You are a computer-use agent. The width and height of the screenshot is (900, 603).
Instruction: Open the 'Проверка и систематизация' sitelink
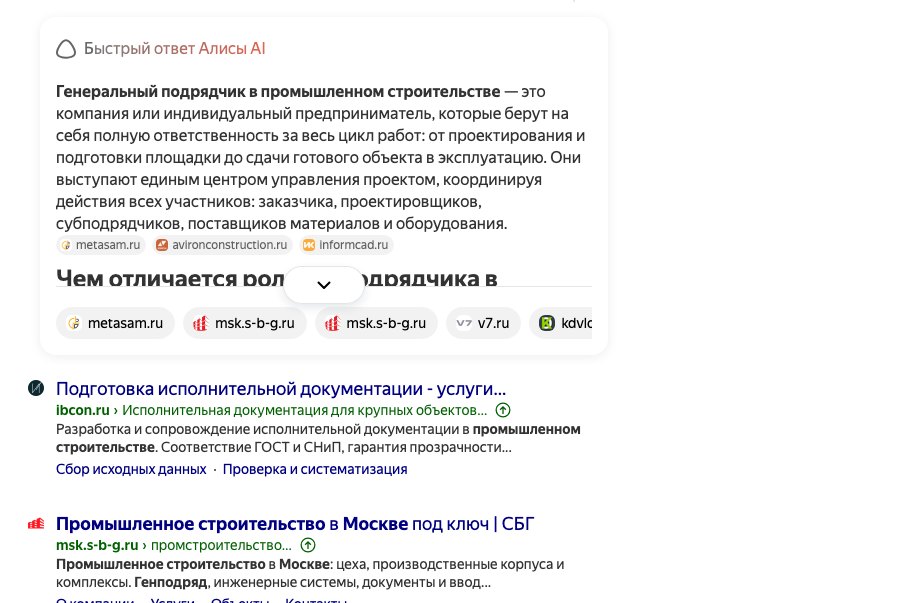(x=315, y=469)
